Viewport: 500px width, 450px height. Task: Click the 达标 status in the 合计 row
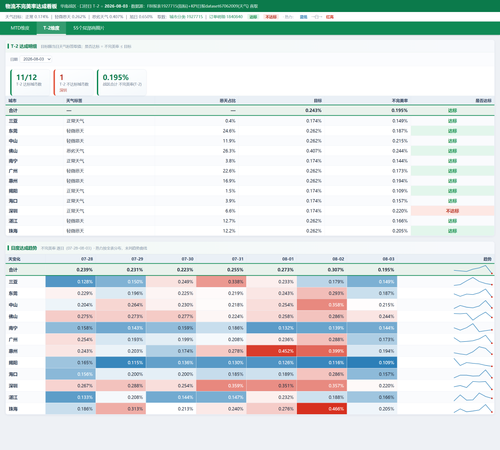(452, 110)
